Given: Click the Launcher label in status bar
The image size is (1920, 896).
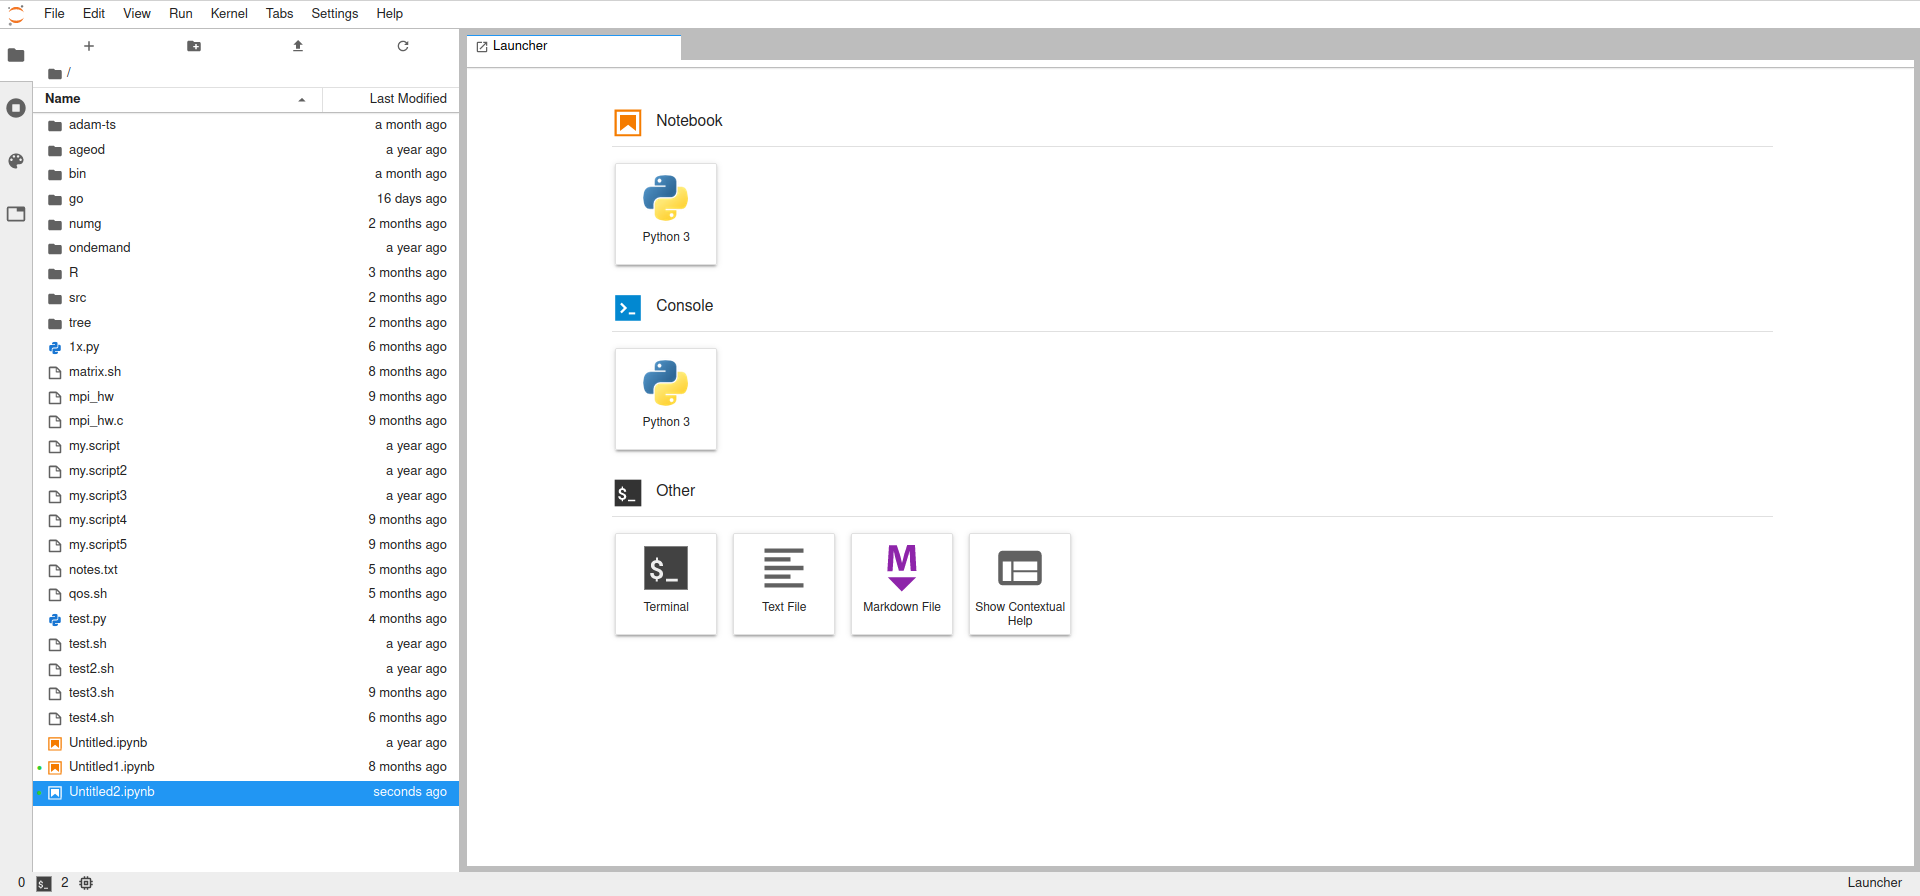Looking at the screenshot, I should click(1874, 883).
